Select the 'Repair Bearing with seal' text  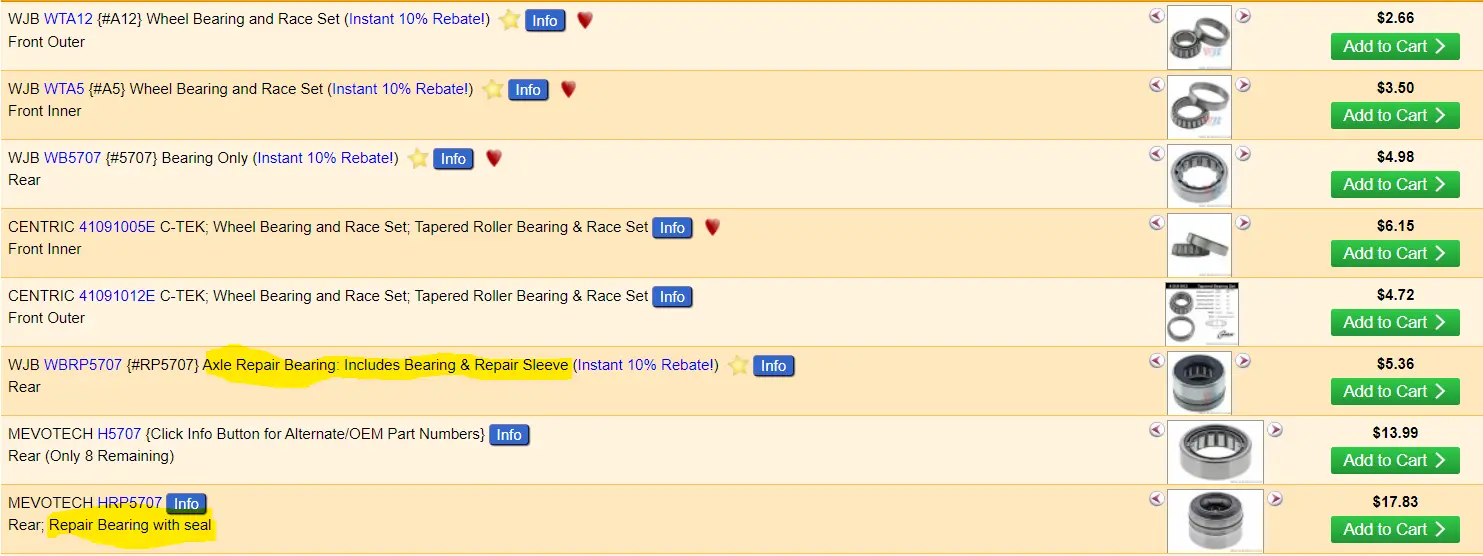point(130,525)
